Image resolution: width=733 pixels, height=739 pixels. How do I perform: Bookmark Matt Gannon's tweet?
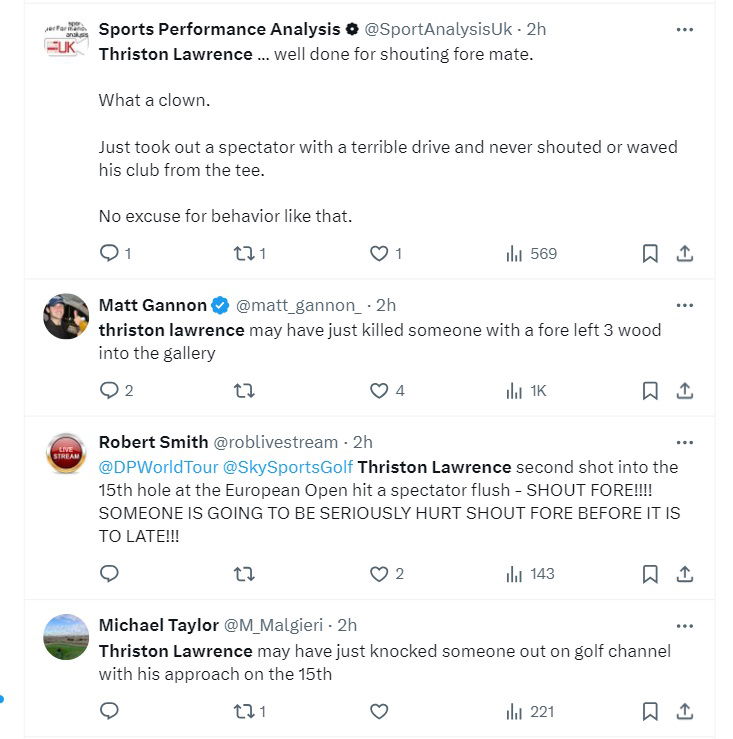click(650, 391)
